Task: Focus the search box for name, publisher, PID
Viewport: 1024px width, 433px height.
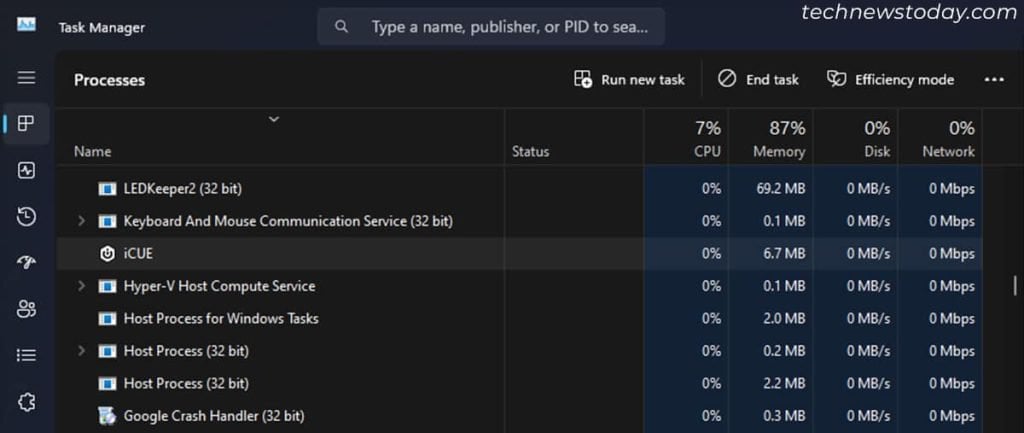Action: tap(491, 27)
